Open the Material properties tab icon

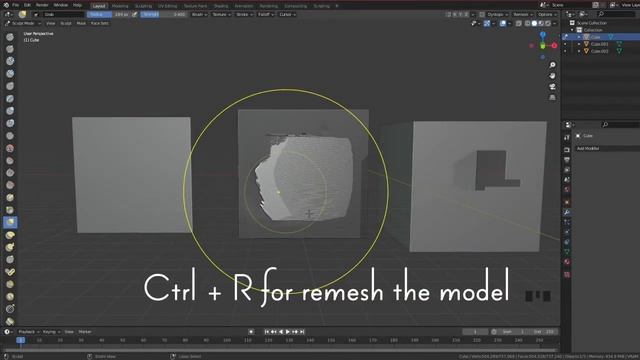click(567, 262)
